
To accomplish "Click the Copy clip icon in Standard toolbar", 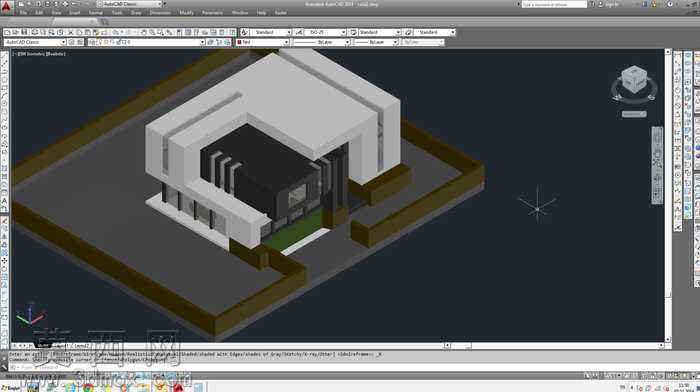I will point(79,32).
